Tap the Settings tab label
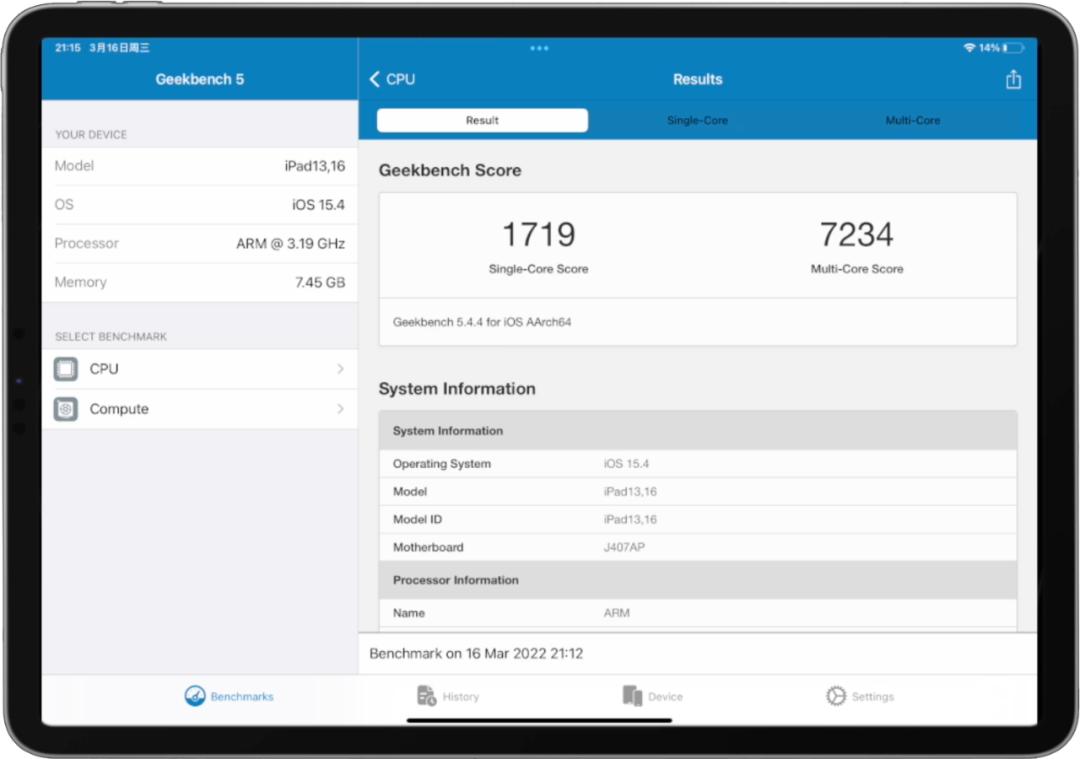Screen dimensions: 1080x759 coord(873,696)
